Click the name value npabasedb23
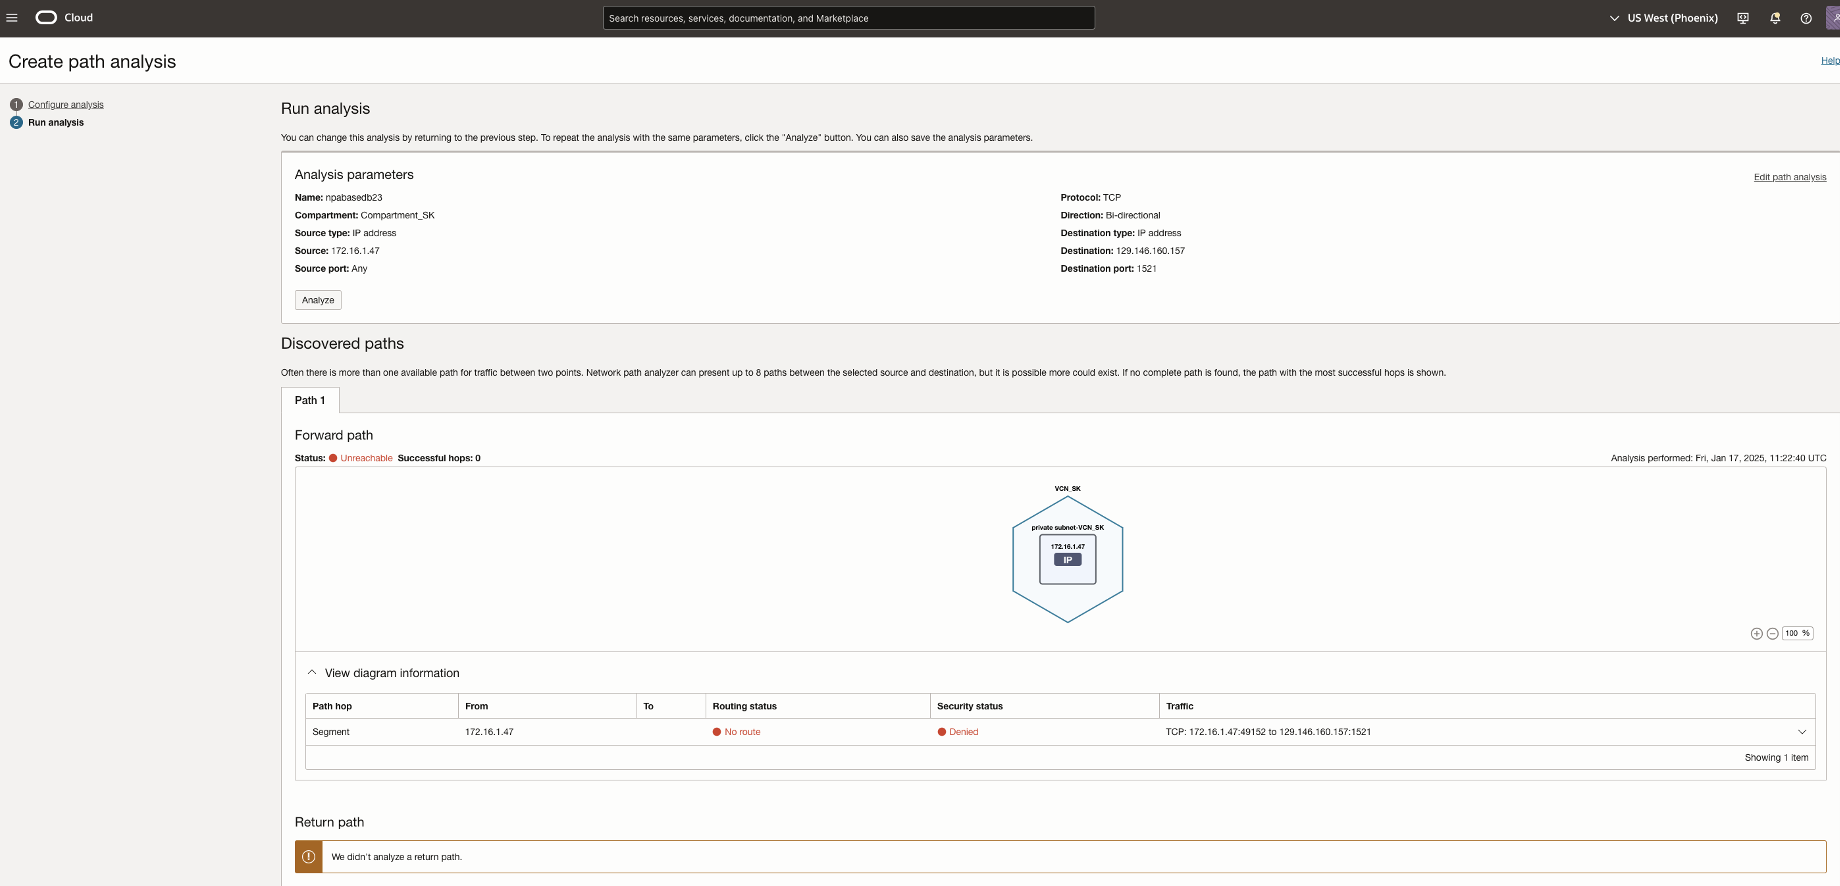Screen dimensions: 1840x886 [x=354, y=198]
